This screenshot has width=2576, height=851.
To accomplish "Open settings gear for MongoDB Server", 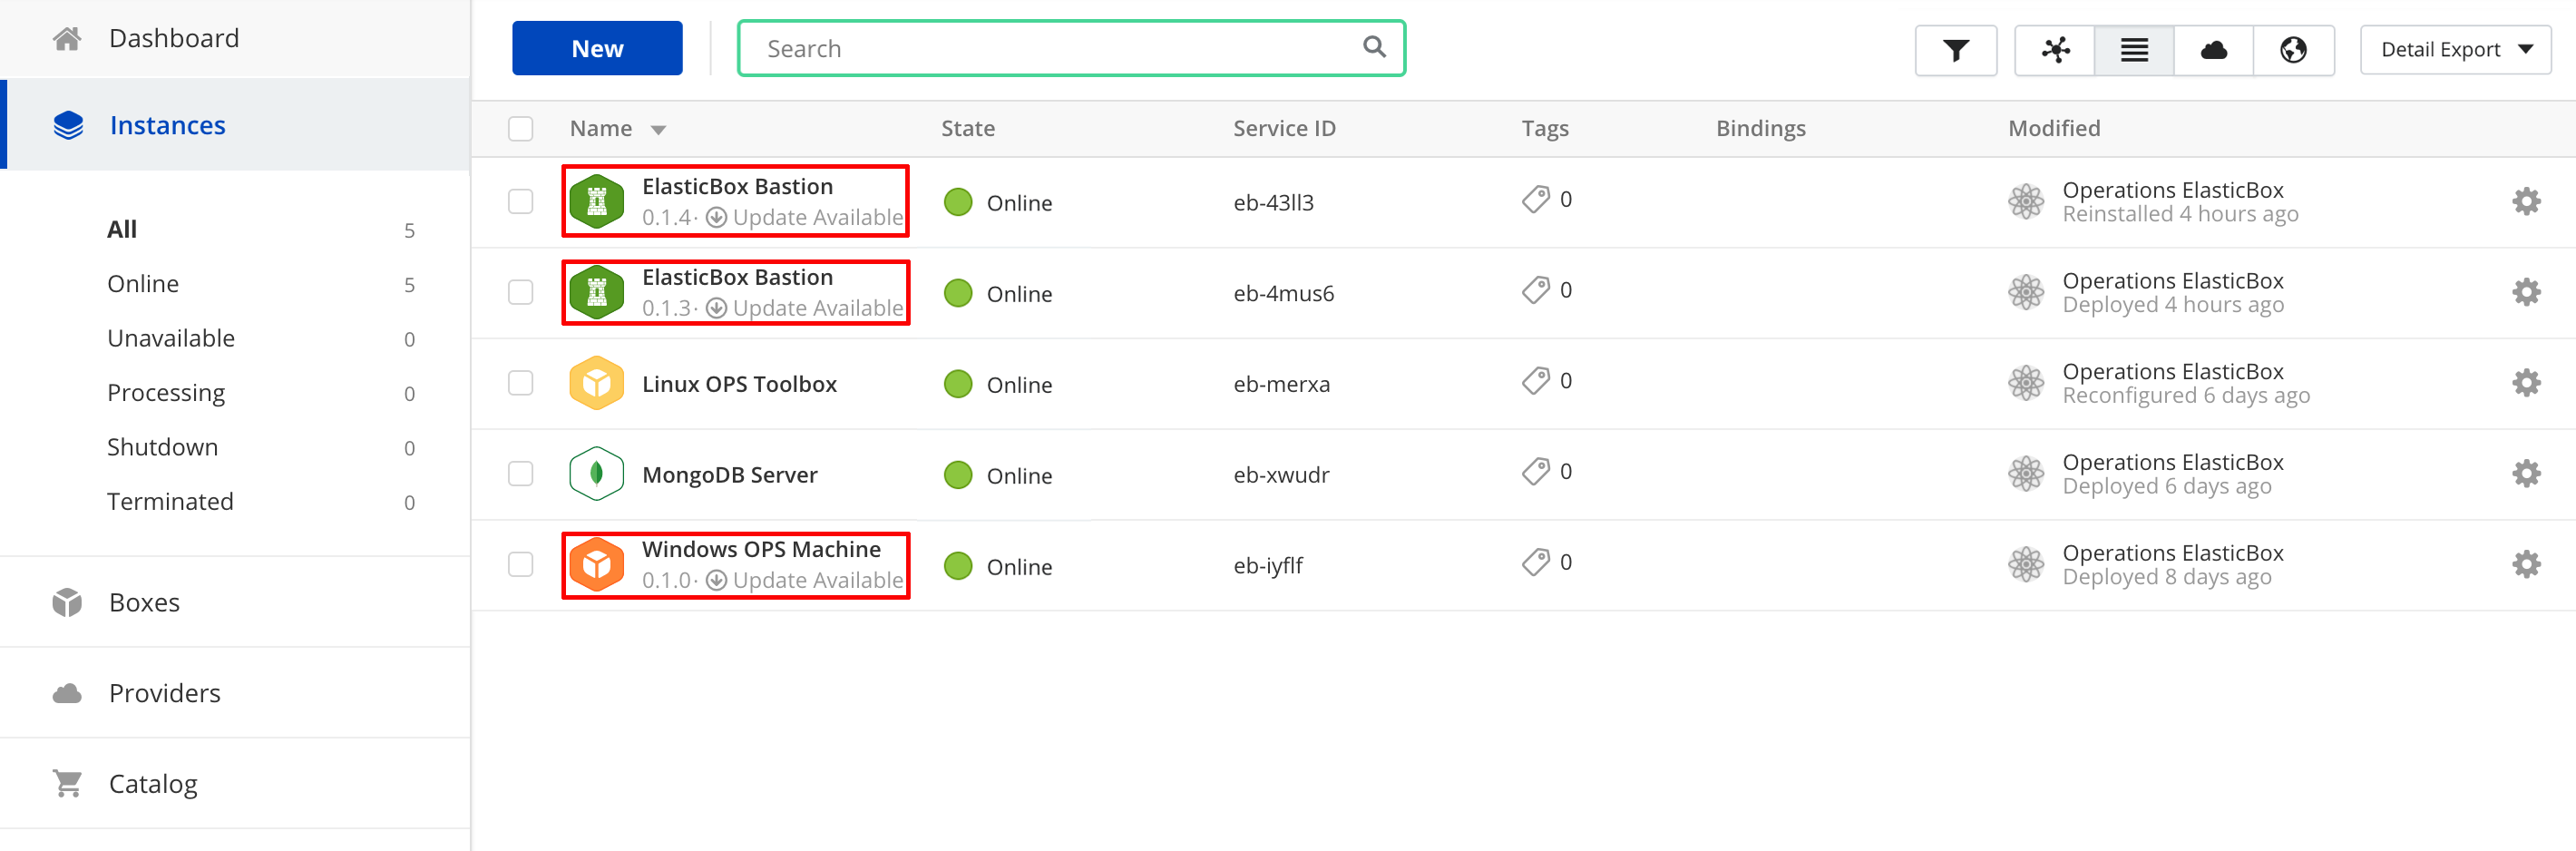I will (2526, 474).
